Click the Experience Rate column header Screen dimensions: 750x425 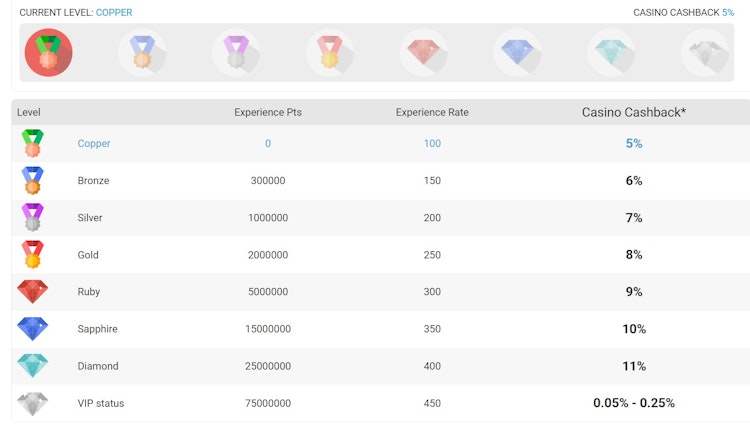coord(432,112)
